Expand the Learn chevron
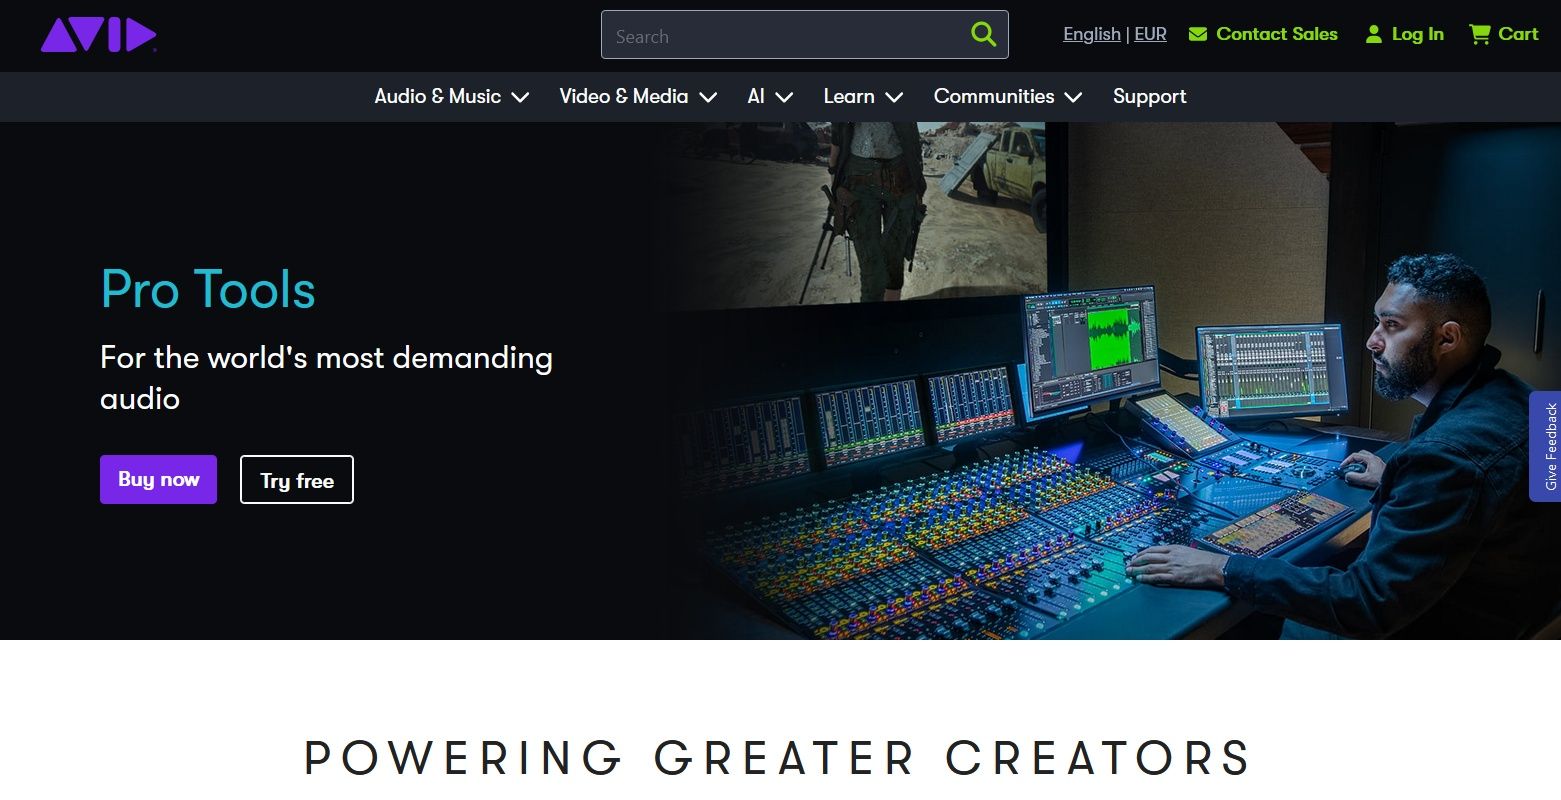Screen dimensions: 1561x800 click(894, 97)
